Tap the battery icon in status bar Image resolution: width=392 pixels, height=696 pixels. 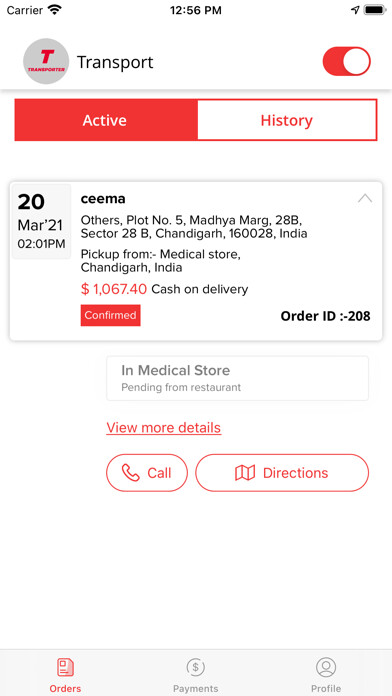[x=375, y=10]
